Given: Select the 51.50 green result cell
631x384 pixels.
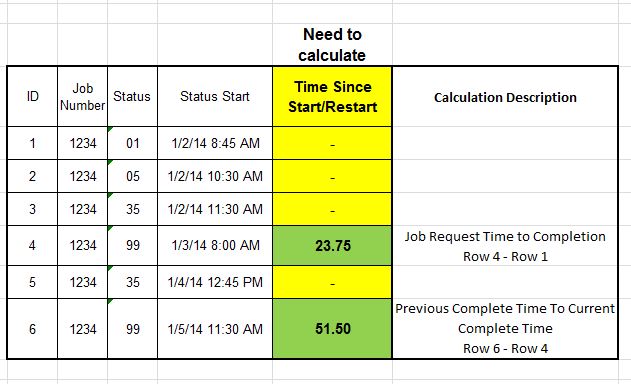Looking at the screenshot, I should pyautogui.click(x=332, y=328).
